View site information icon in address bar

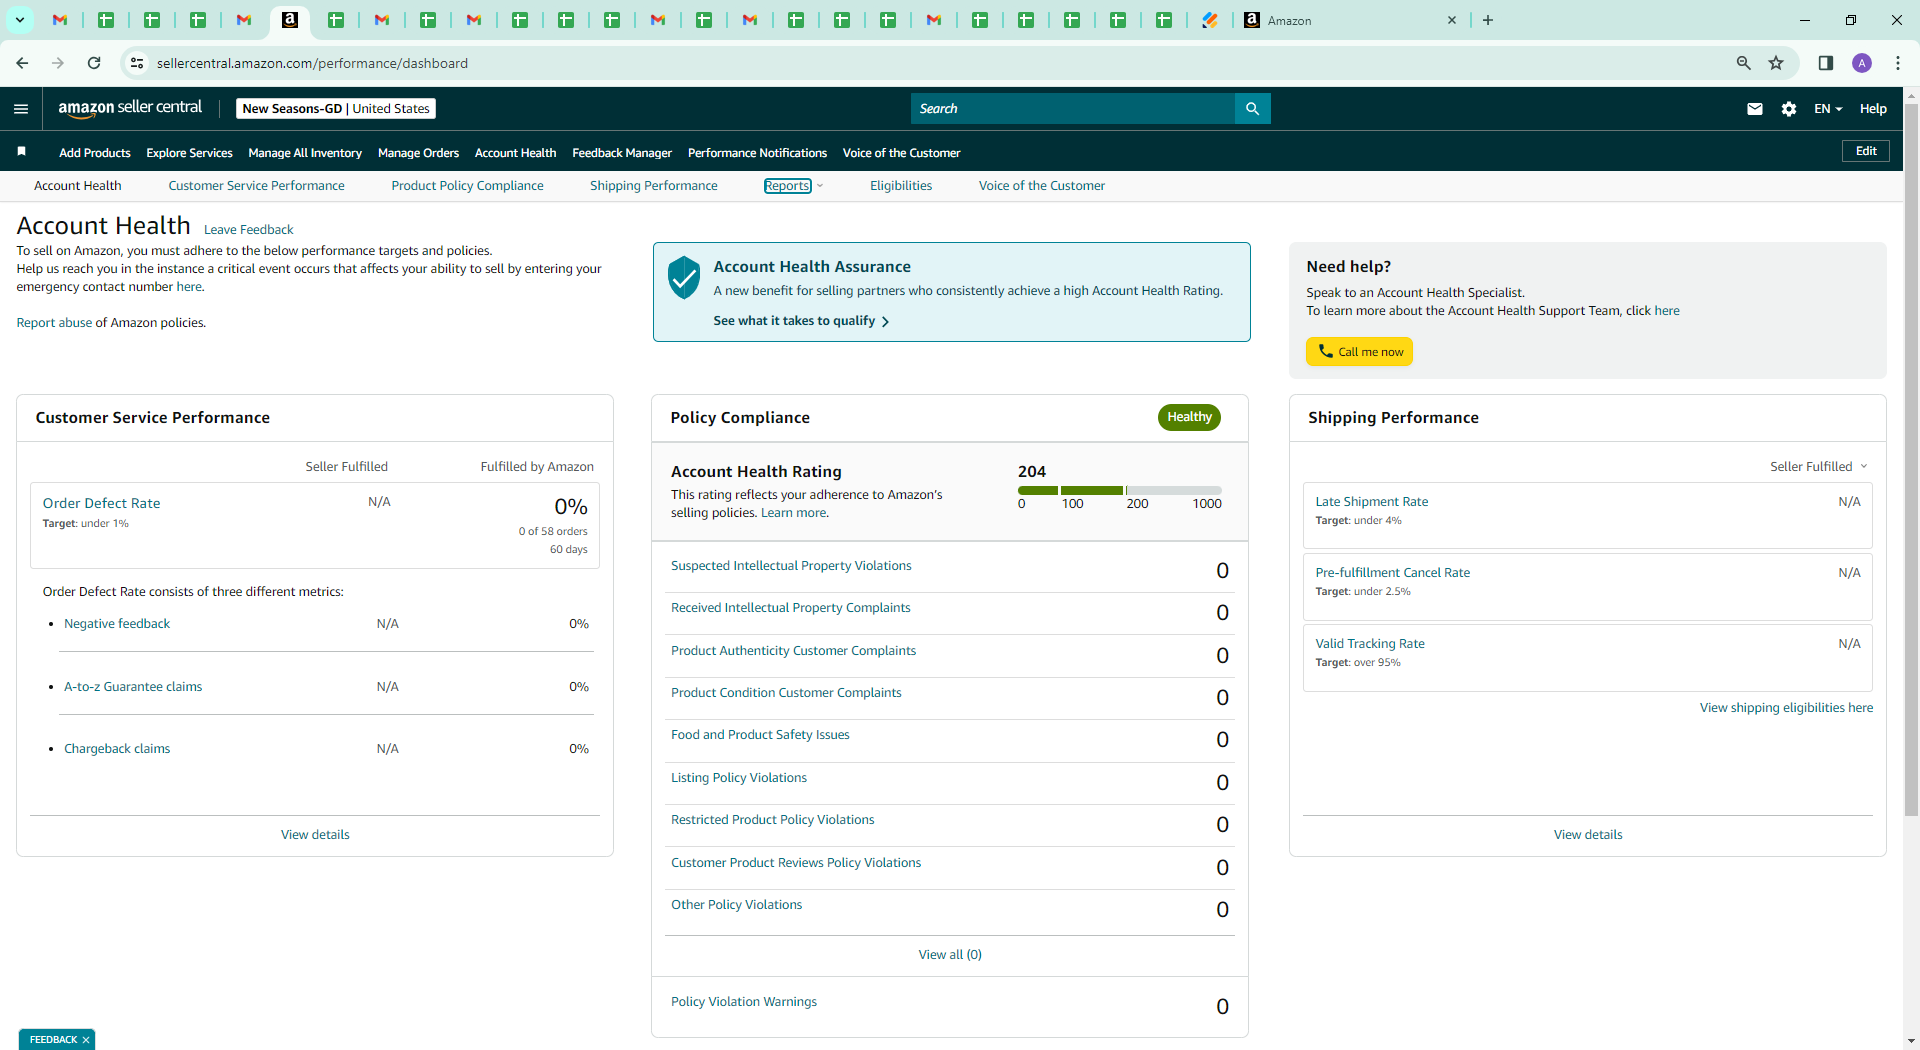point(137,63)
